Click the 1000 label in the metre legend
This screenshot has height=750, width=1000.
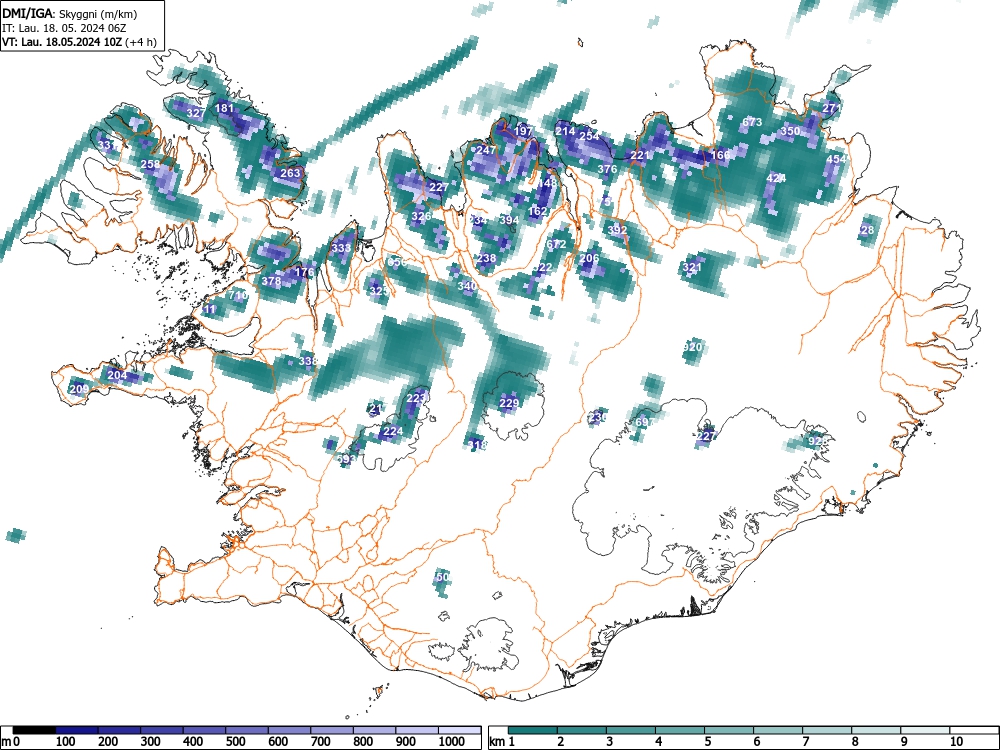pos(451,741)
